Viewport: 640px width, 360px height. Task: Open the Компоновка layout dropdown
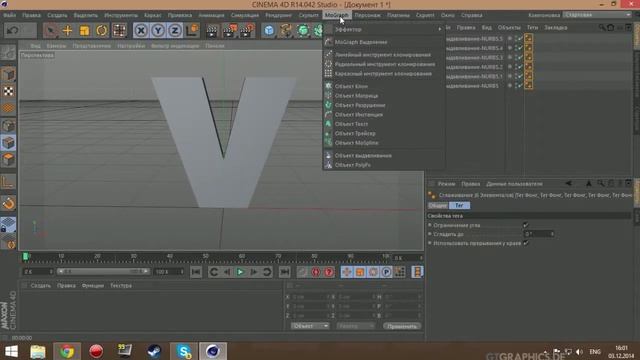click(598, 15)
